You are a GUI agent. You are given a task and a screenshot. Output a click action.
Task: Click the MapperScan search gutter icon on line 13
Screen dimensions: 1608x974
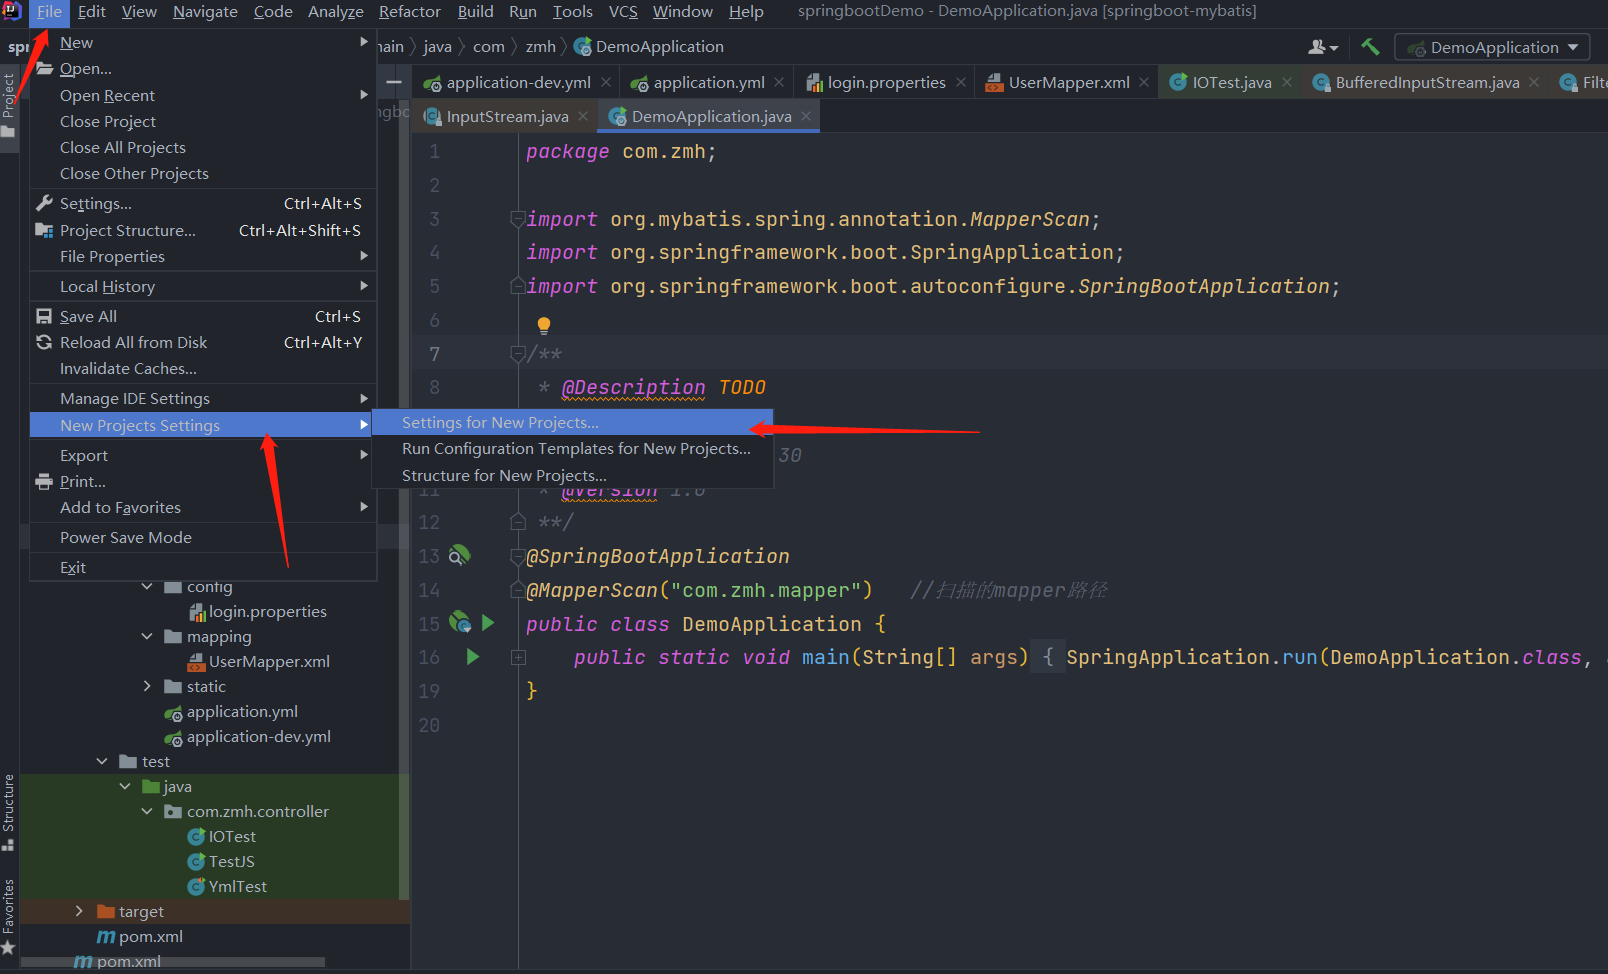tap(459, 556)
